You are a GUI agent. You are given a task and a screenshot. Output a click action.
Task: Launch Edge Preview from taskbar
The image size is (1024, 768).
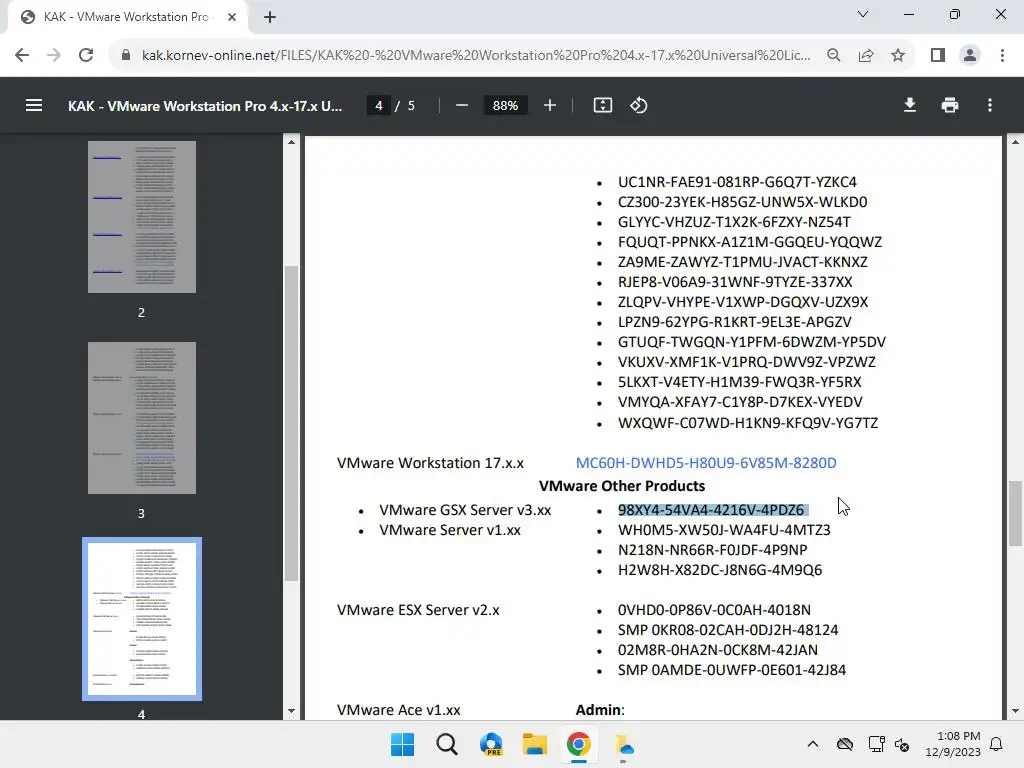click(491, 744)
